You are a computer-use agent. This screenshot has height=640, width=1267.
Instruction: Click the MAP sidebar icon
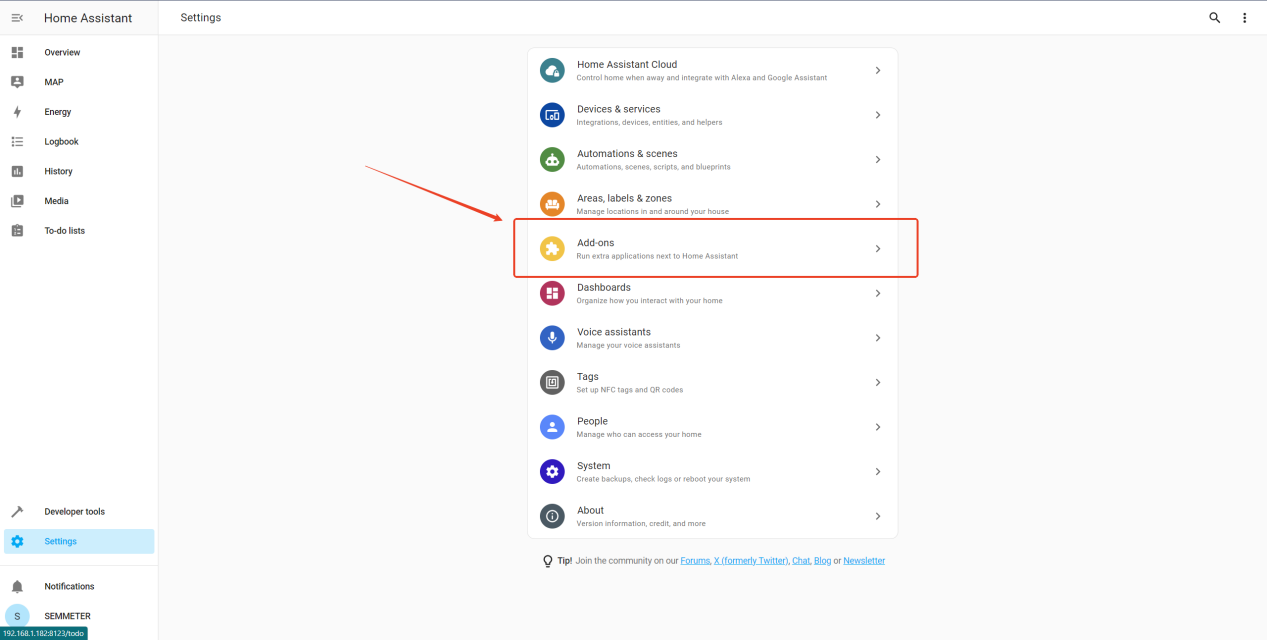pyautogui.click(x=17, y=82)
